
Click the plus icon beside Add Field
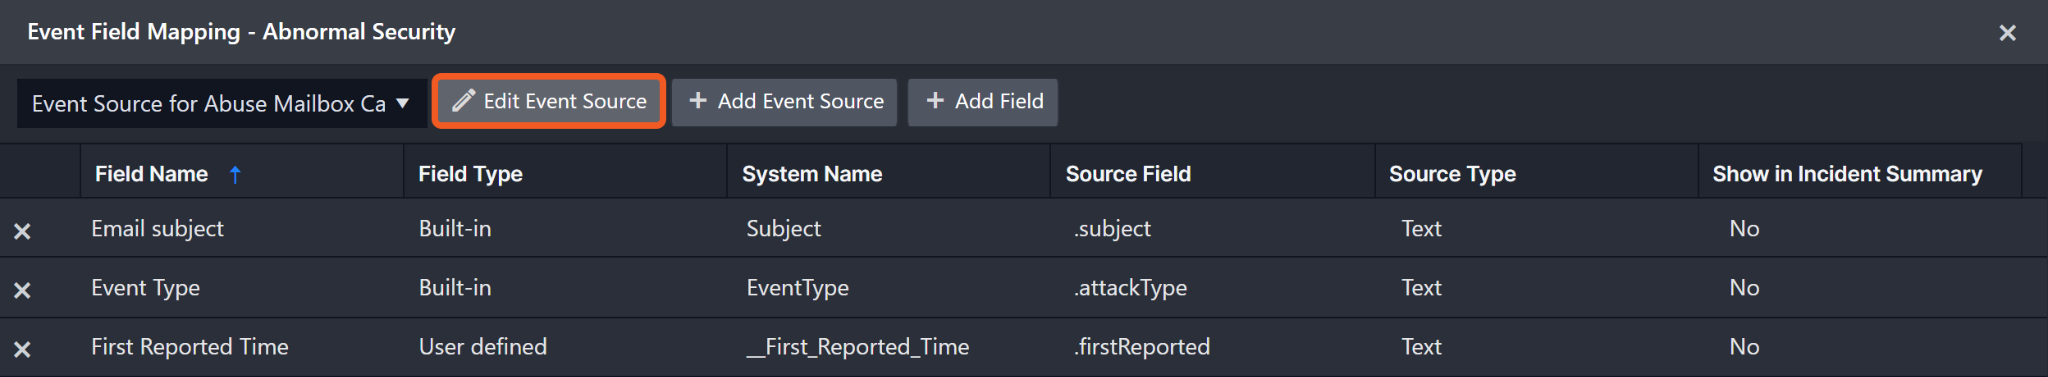click(935, 101)
